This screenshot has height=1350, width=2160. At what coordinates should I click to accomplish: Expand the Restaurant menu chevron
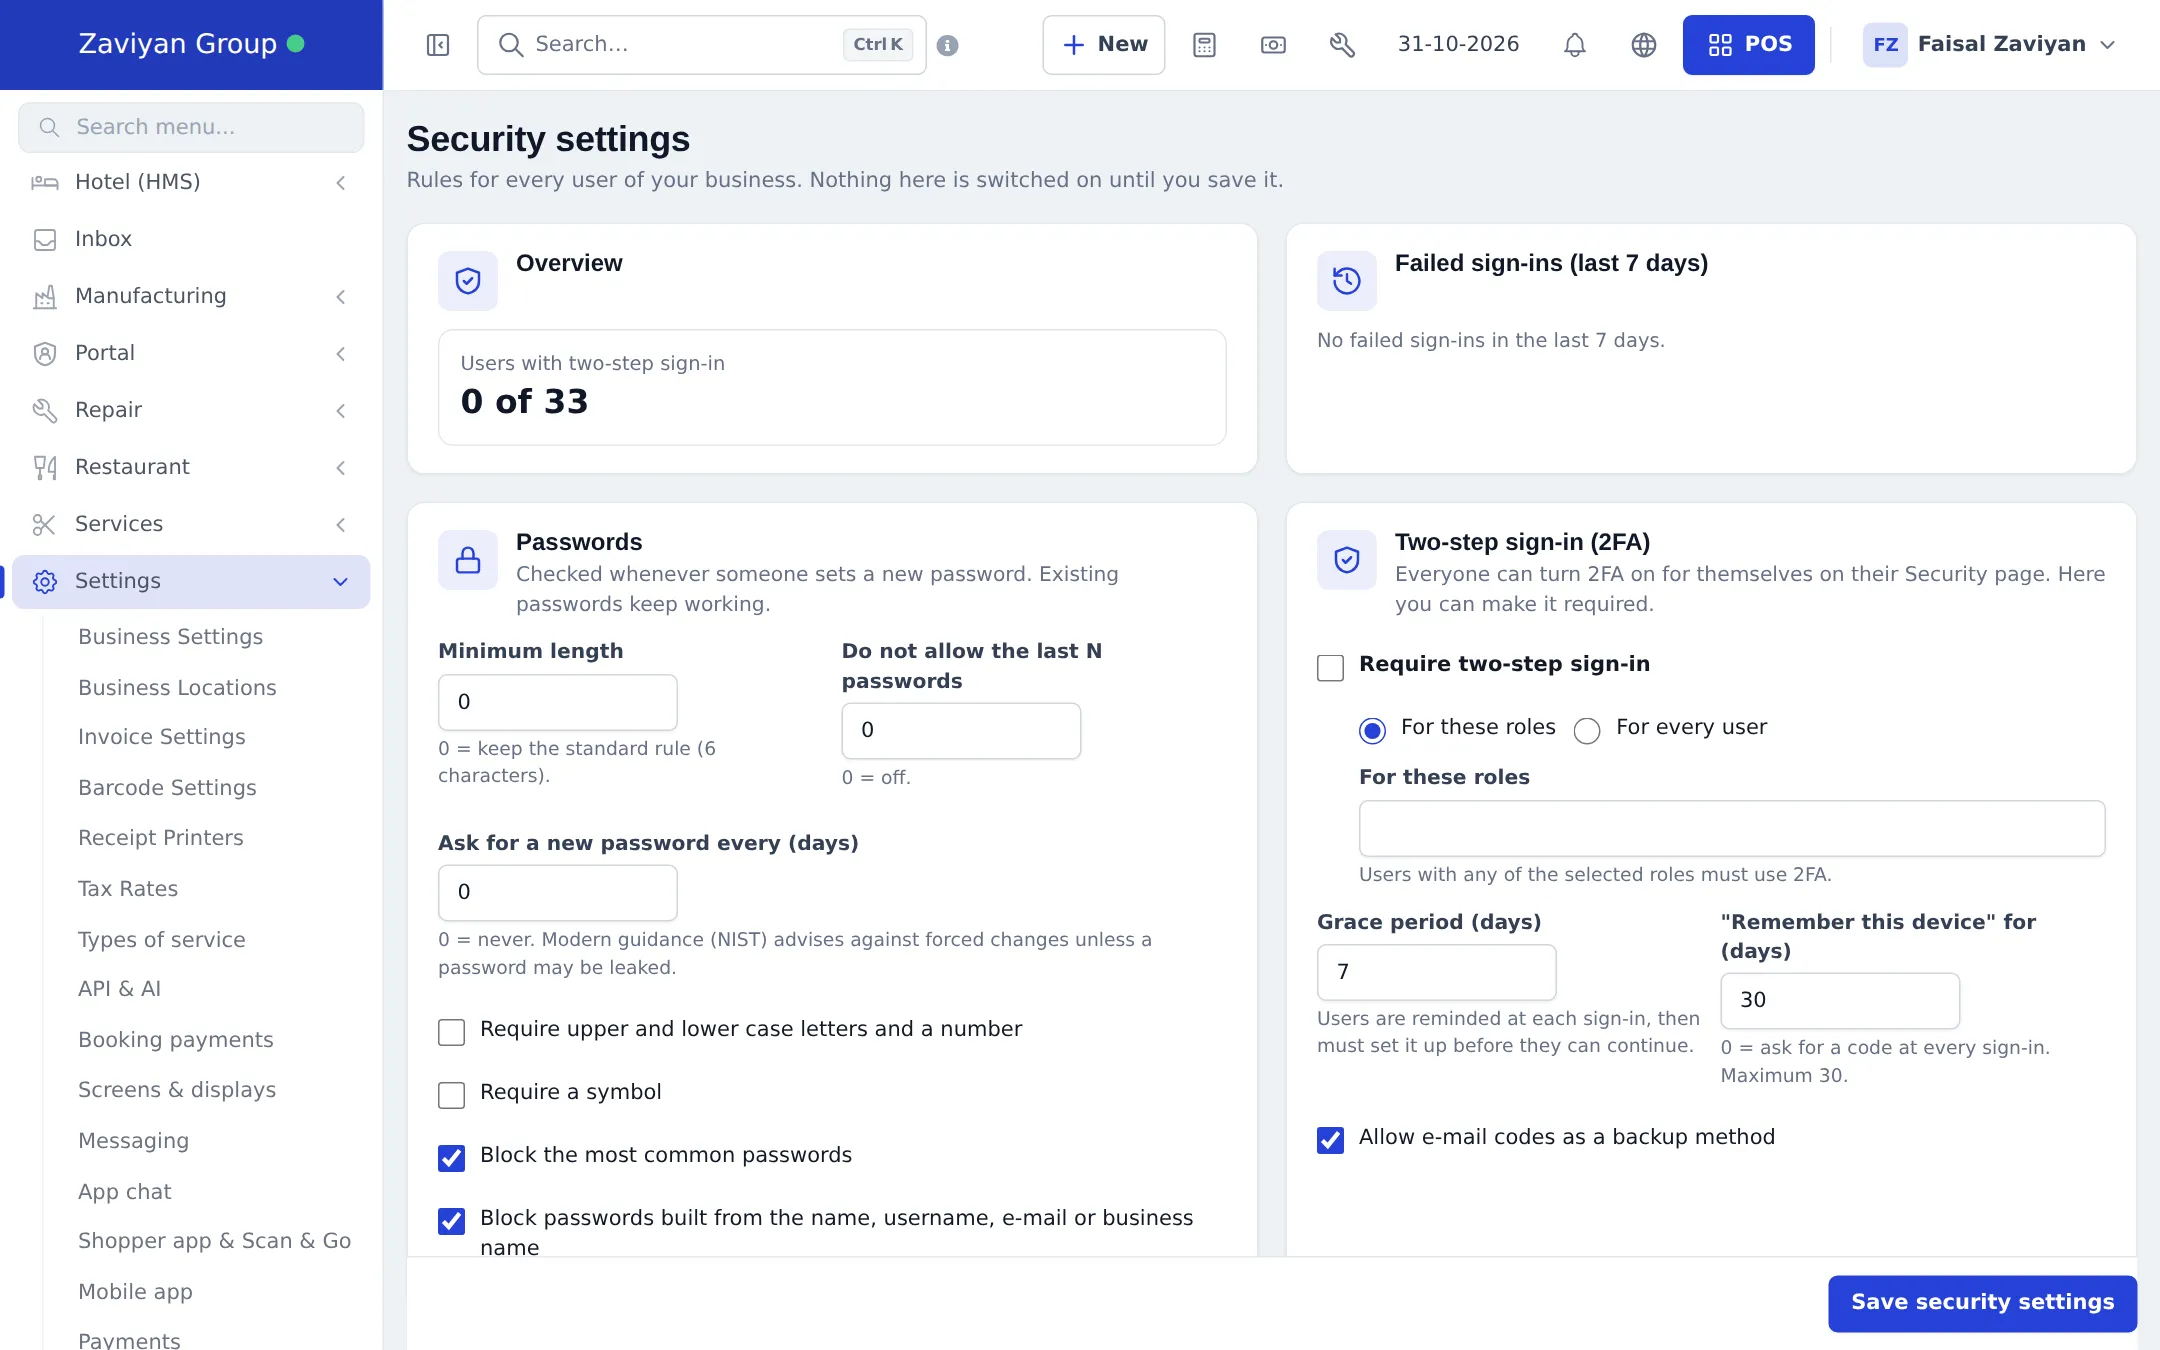click(341, 467)
